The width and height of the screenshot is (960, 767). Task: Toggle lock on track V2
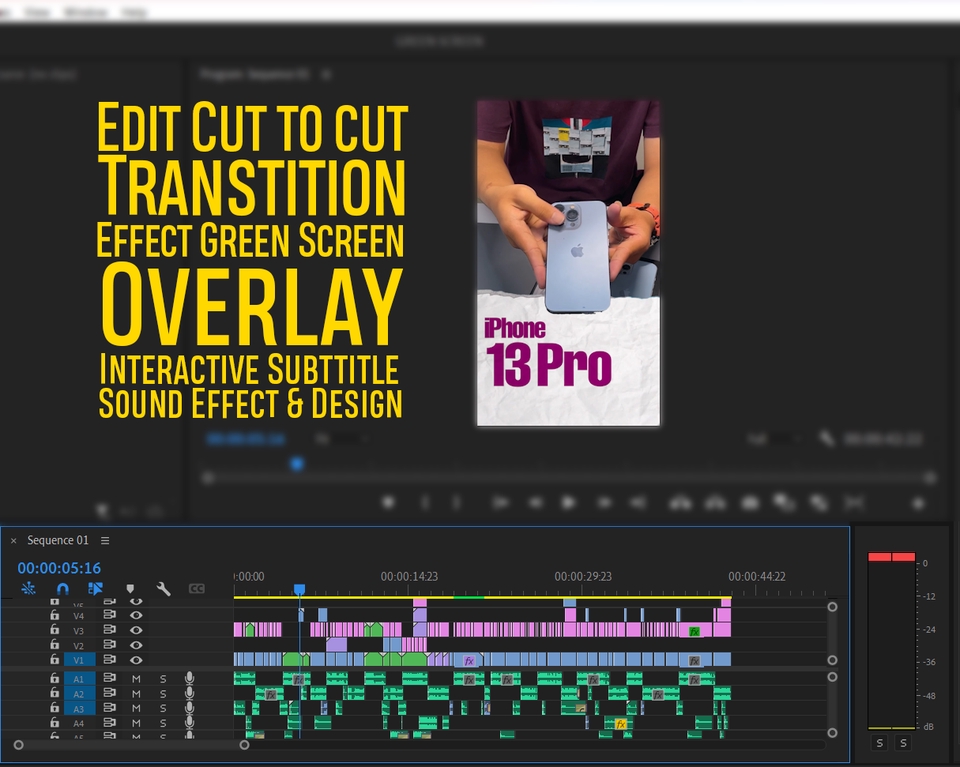pos(54,645)
